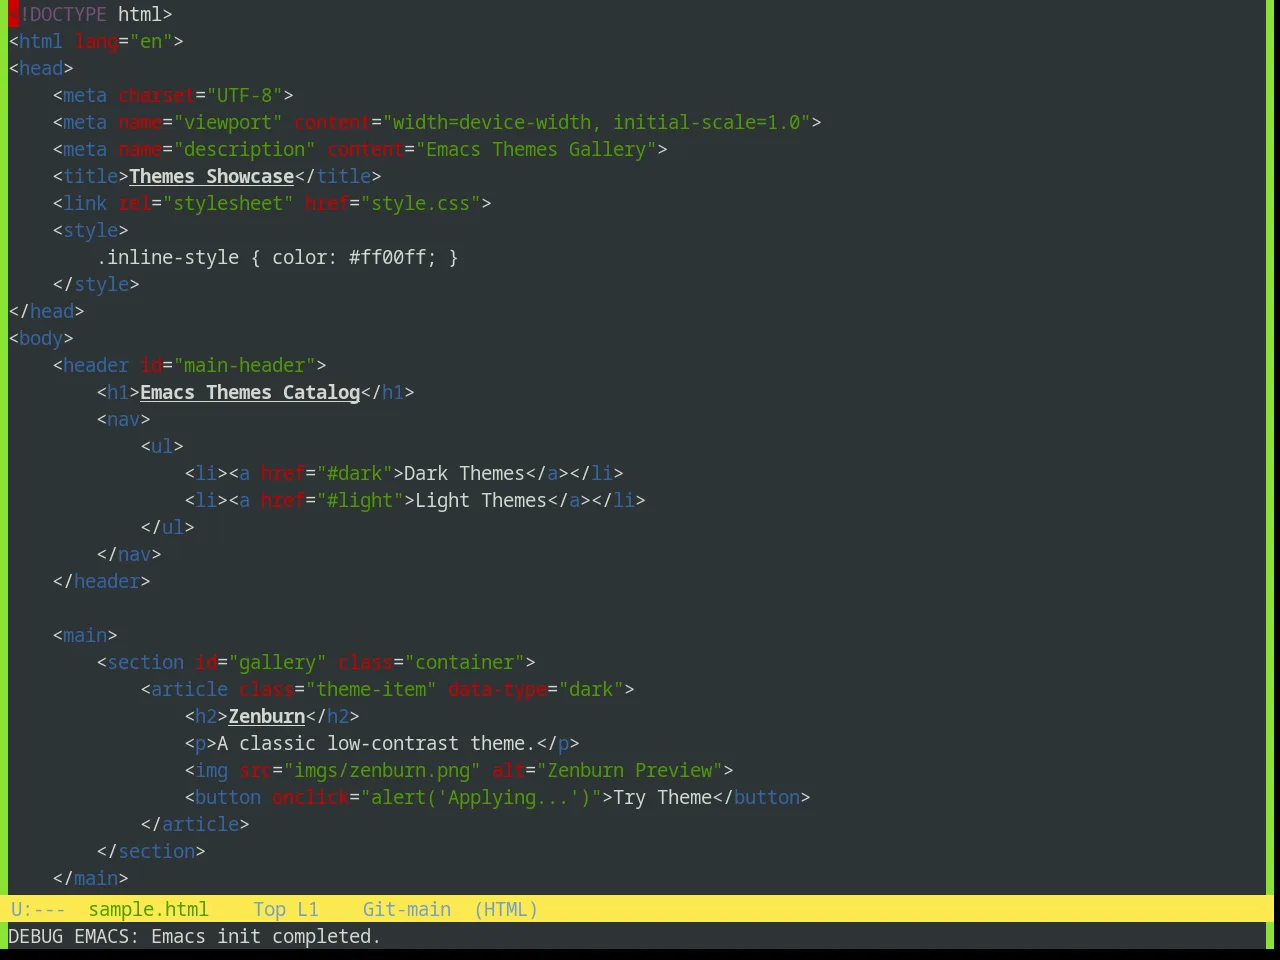
Task: Click the closing main tag
Action: coord(90,878)
